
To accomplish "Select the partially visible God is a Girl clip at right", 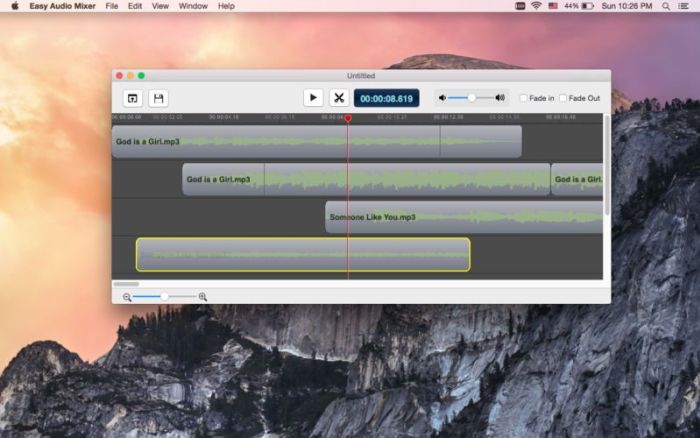I will 577,179.
